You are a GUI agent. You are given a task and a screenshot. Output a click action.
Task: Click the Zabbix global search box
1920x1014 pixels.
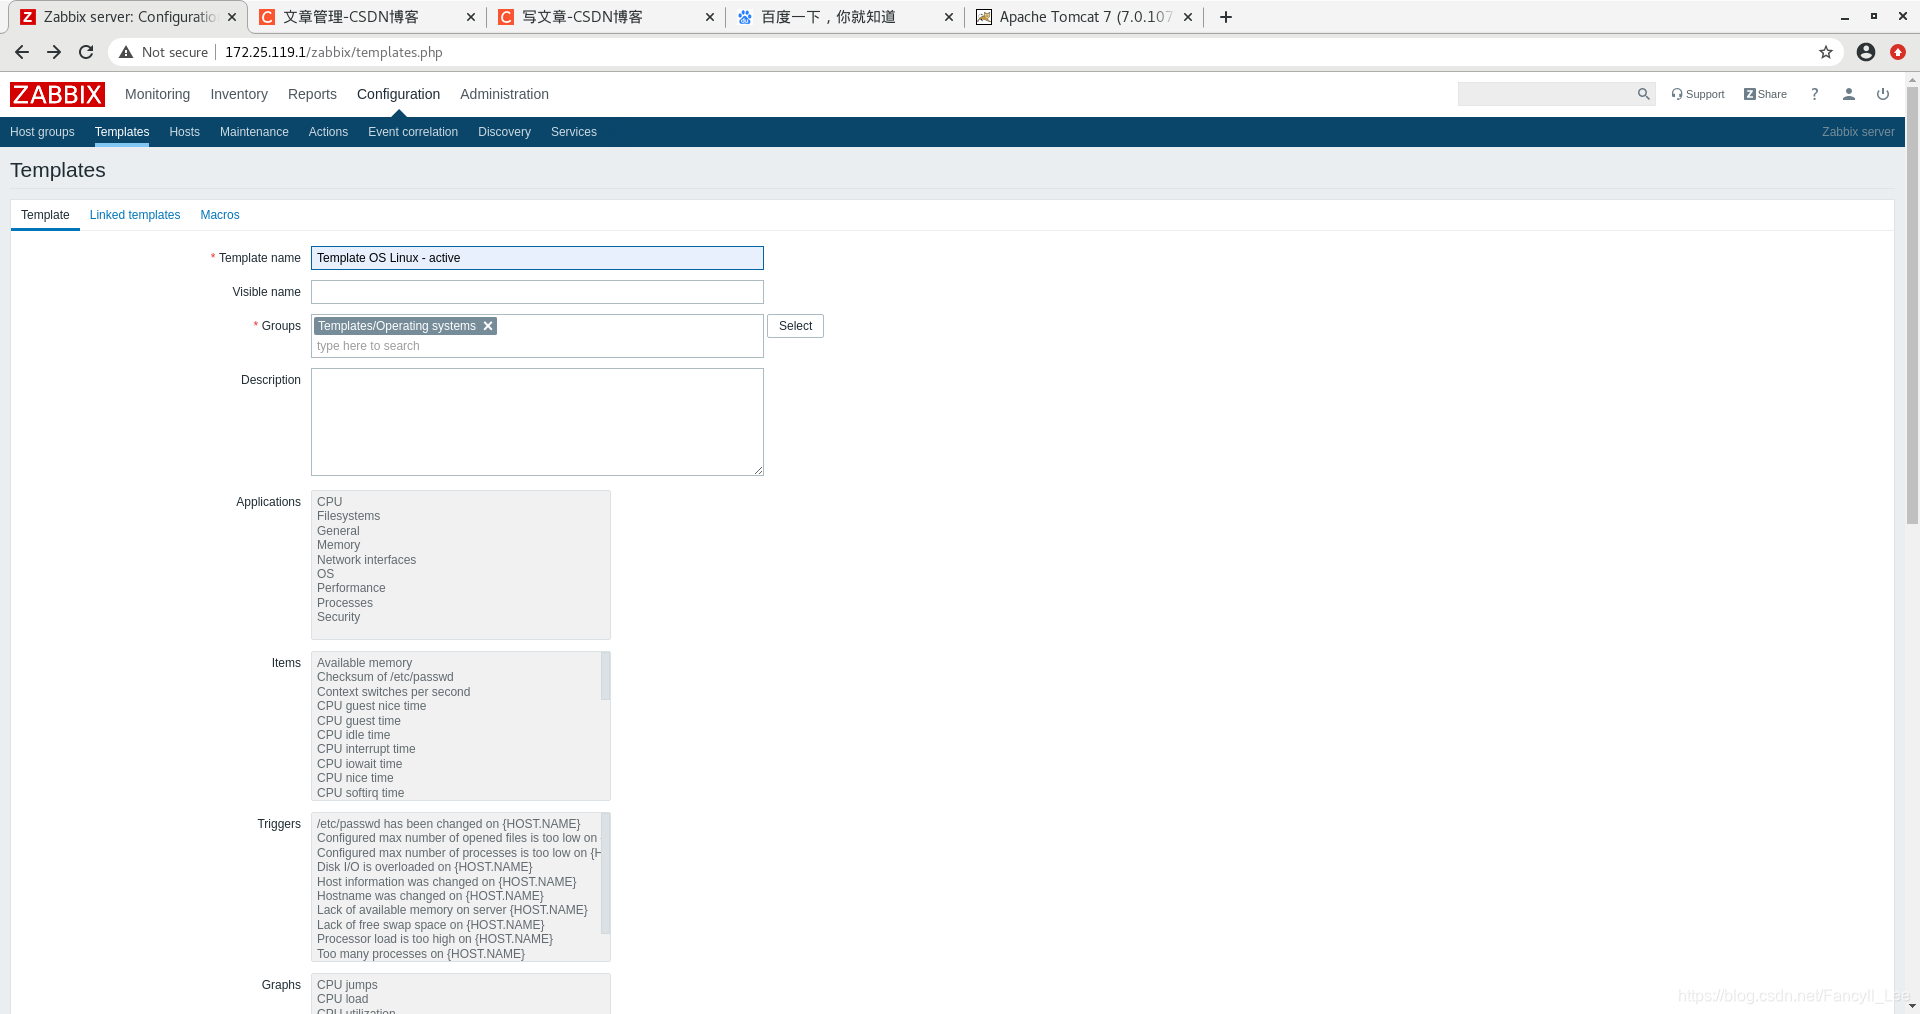click(x=1547, y=94)
